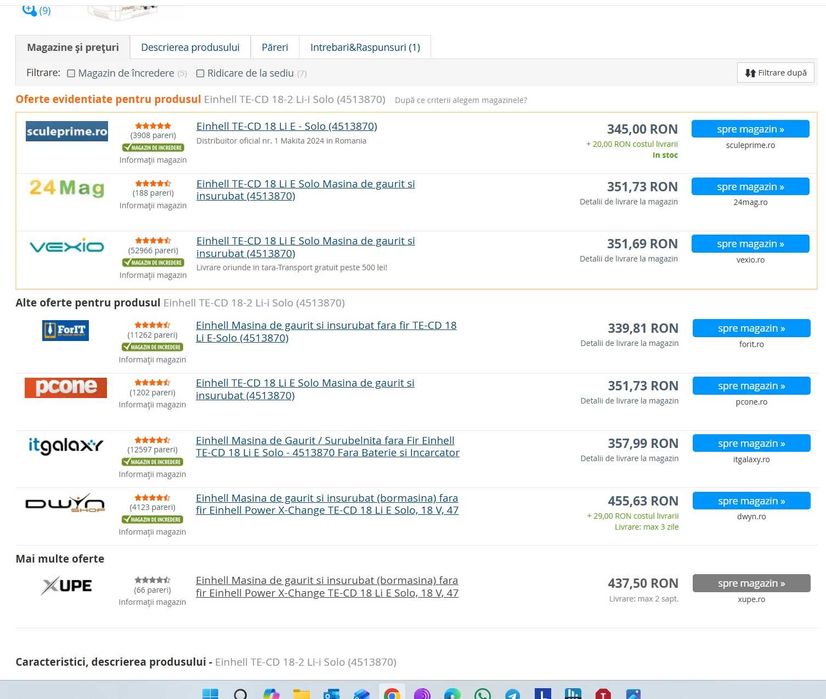The height and width of the screenshot is (699, 826).
Task: Click the trusted-store badge under Vexio reviews
Action: [153, 262]
